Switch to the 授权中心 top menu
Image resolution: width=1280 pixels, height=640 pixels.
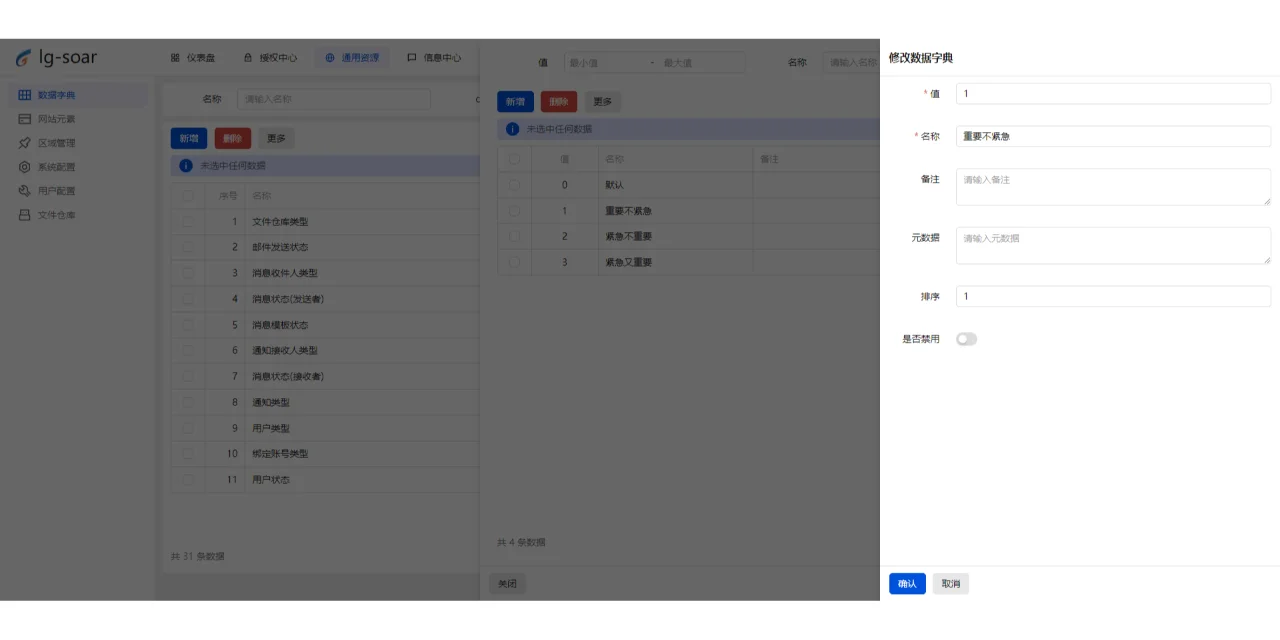pos(270,58)
